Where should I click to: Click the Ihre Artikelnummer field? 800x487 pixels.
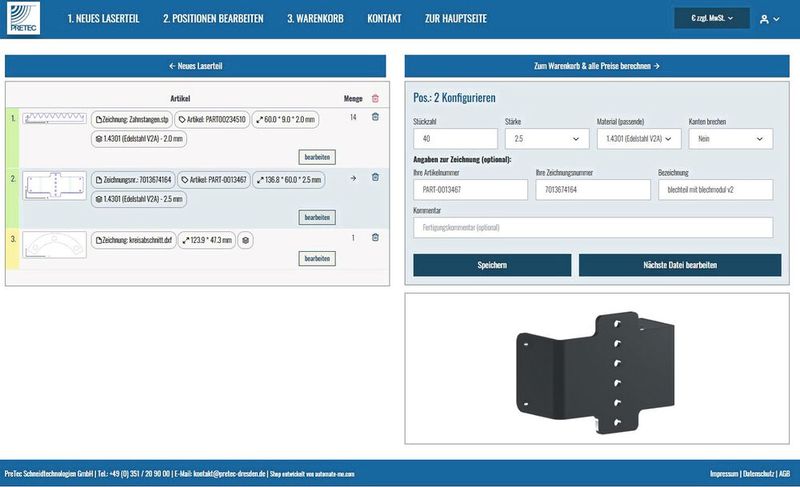[470, 190]
